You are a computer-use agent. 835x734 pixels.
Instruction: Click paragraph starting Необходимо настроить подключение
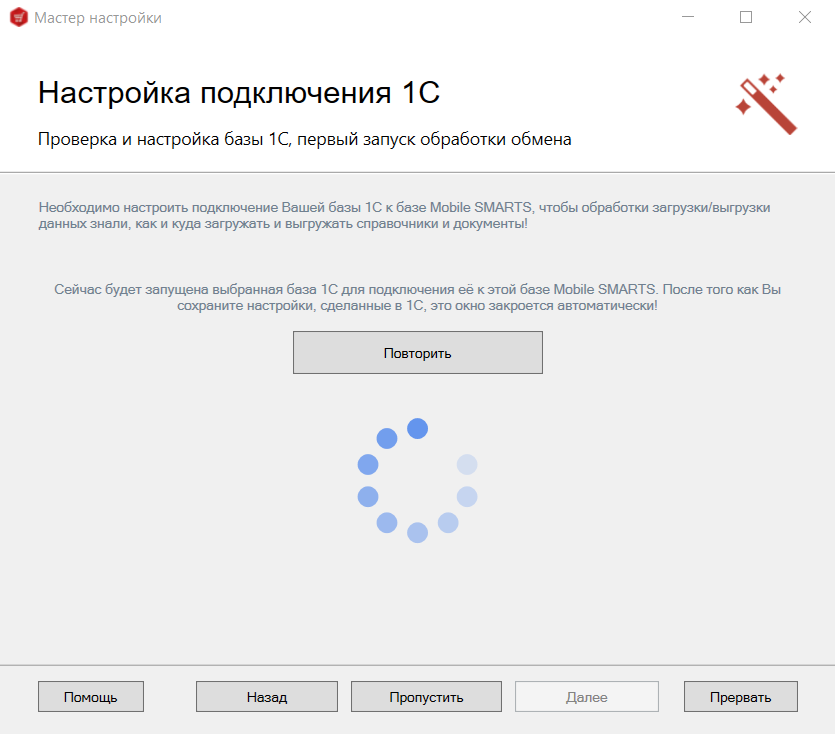404,215
